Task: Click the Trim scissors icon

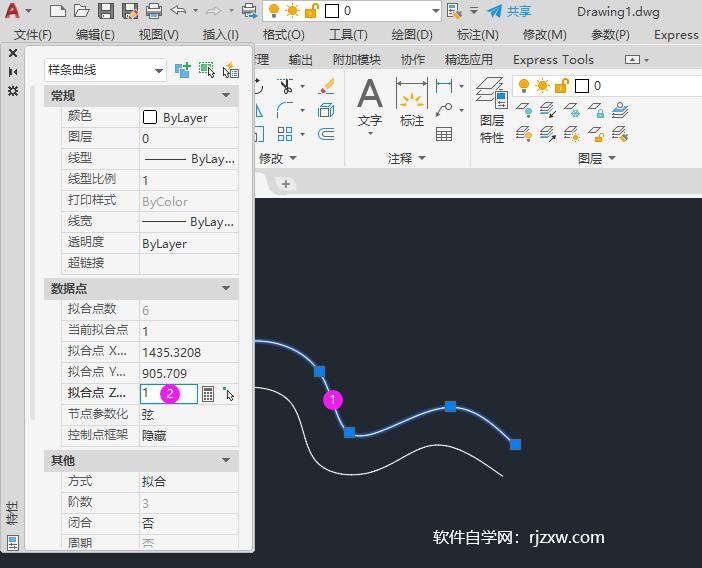Action: [285, 85]
